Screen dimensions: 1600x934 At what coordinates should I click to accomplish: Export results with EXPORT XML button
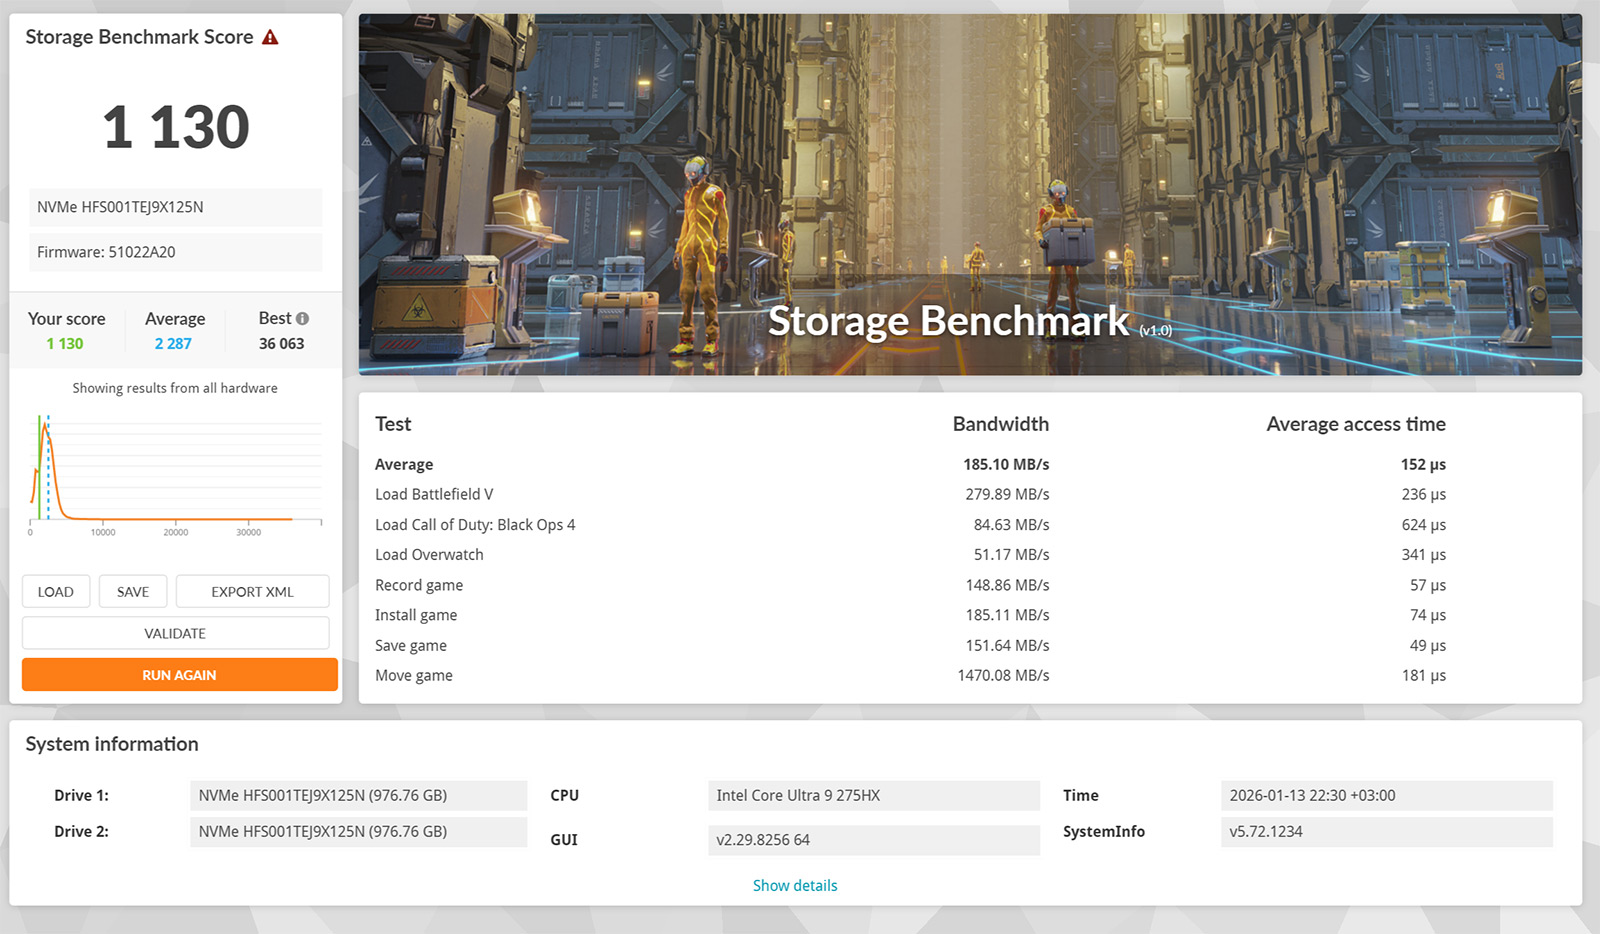(252, 592)
